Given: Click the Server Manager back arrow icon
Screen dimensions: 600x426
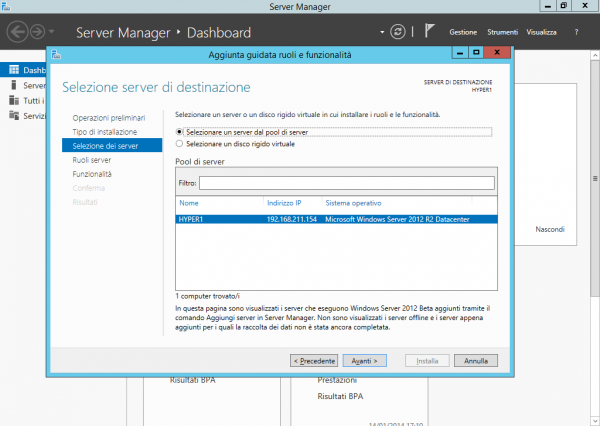Looking at the screenshot, I should pos(17,32).
